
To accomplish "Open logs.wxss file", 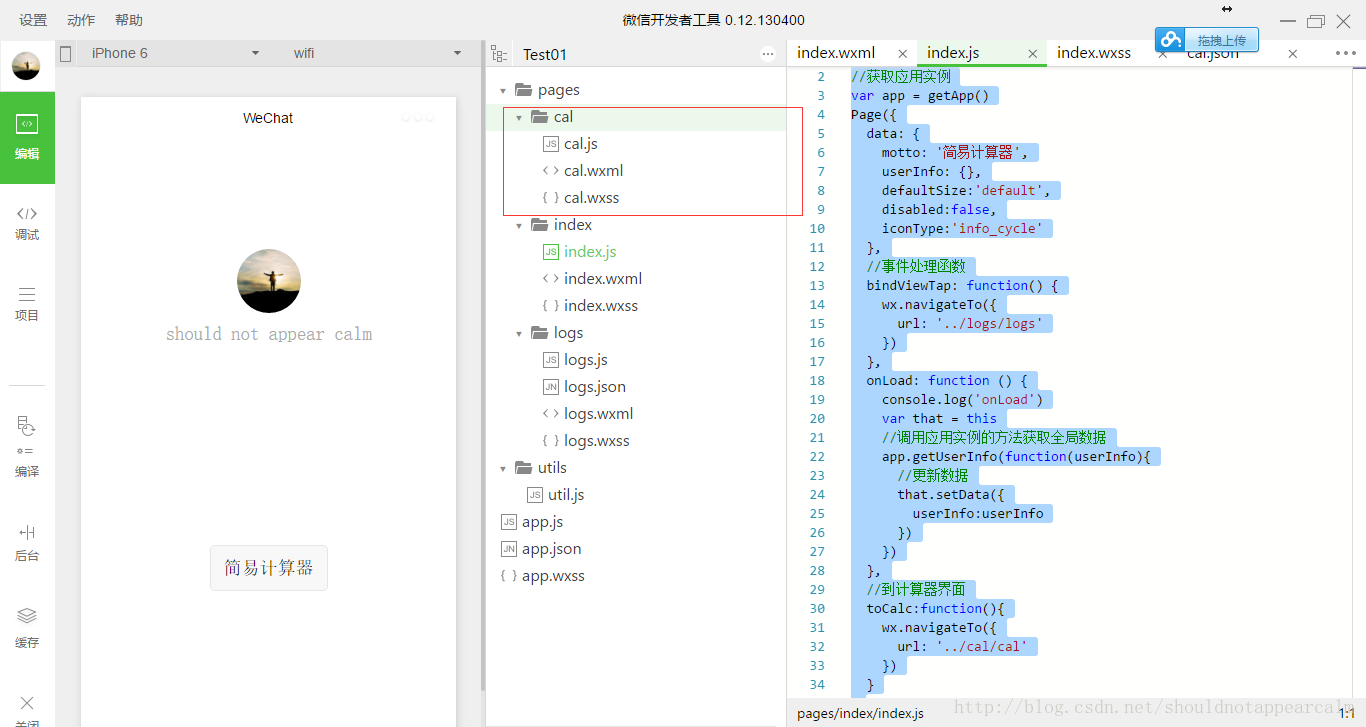I will pos(597,441).
